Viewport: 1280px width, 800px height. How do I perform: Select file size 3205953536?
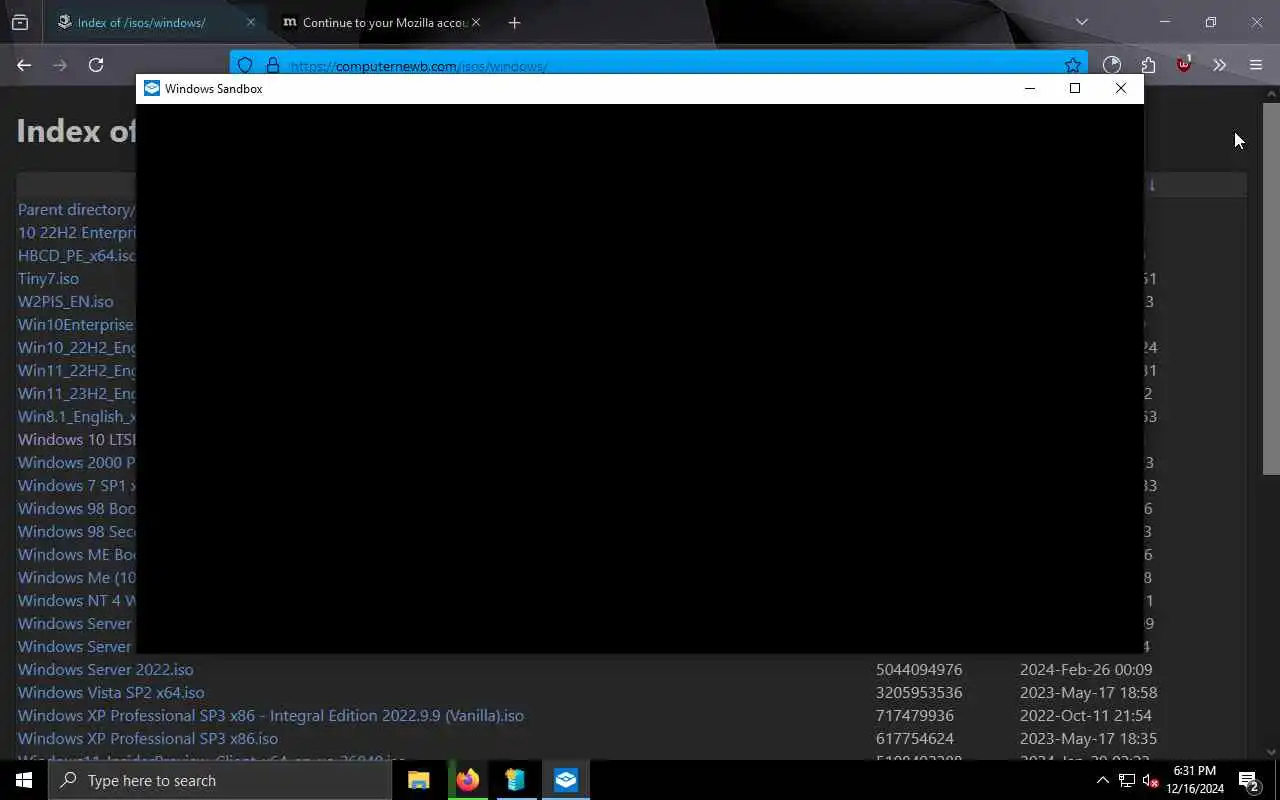click(x=919, y=692)
